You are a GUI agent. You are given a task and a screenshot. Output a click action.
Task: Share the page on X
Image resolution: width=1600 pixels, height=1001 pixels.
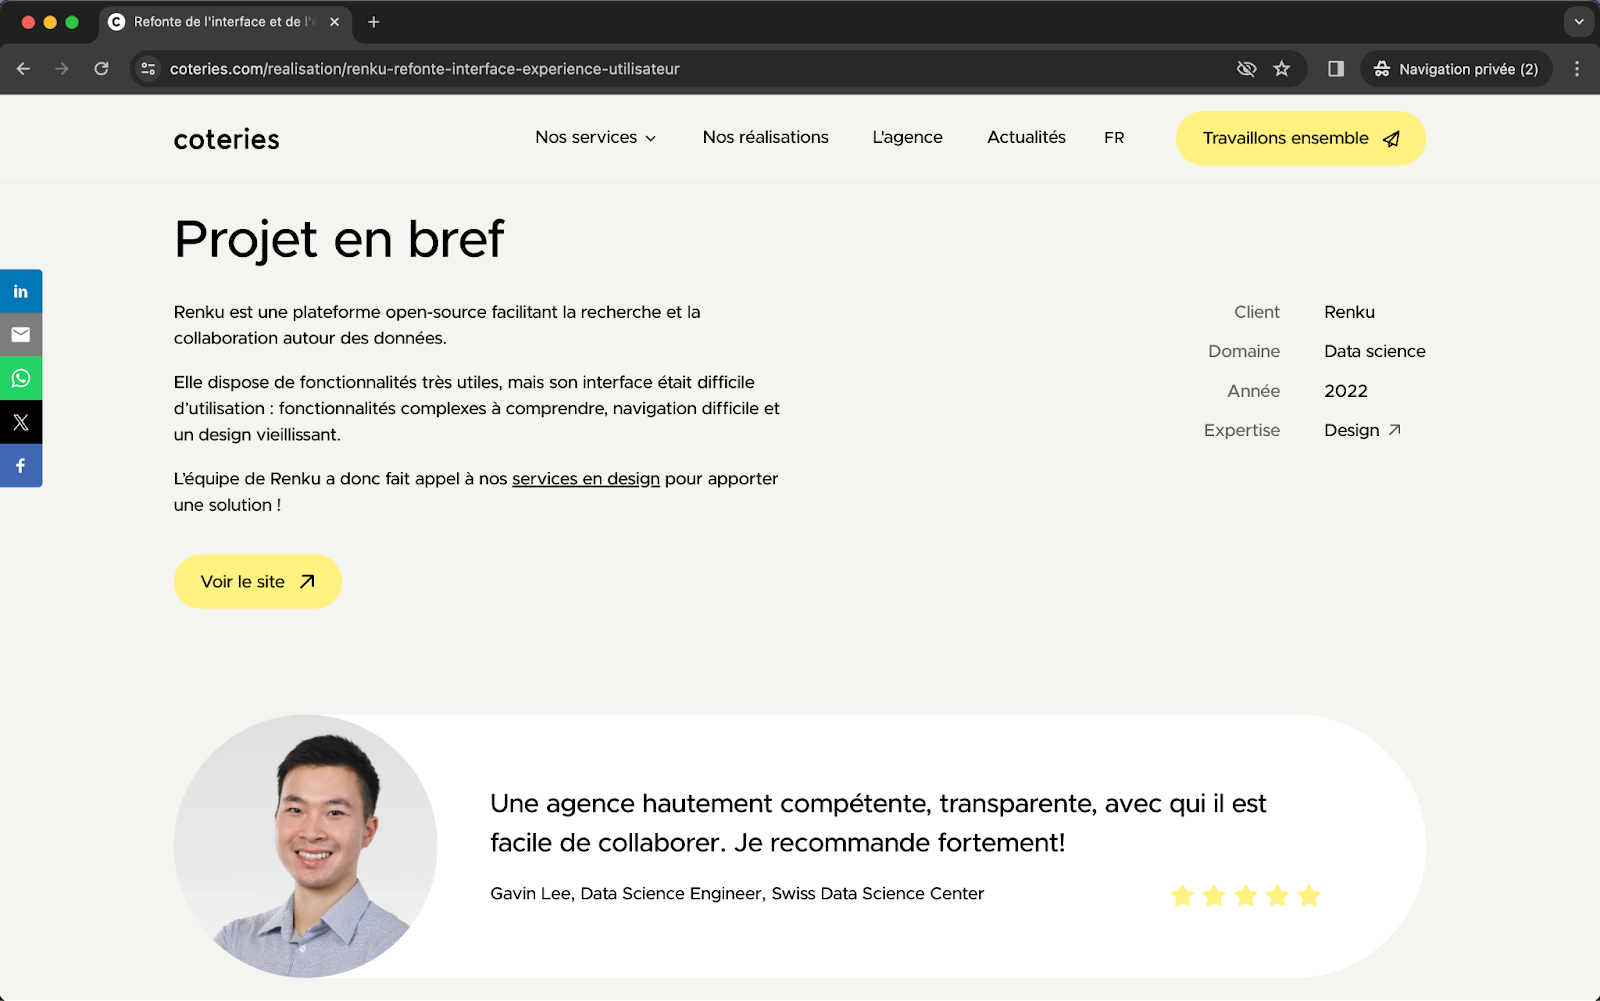point(21,422)
